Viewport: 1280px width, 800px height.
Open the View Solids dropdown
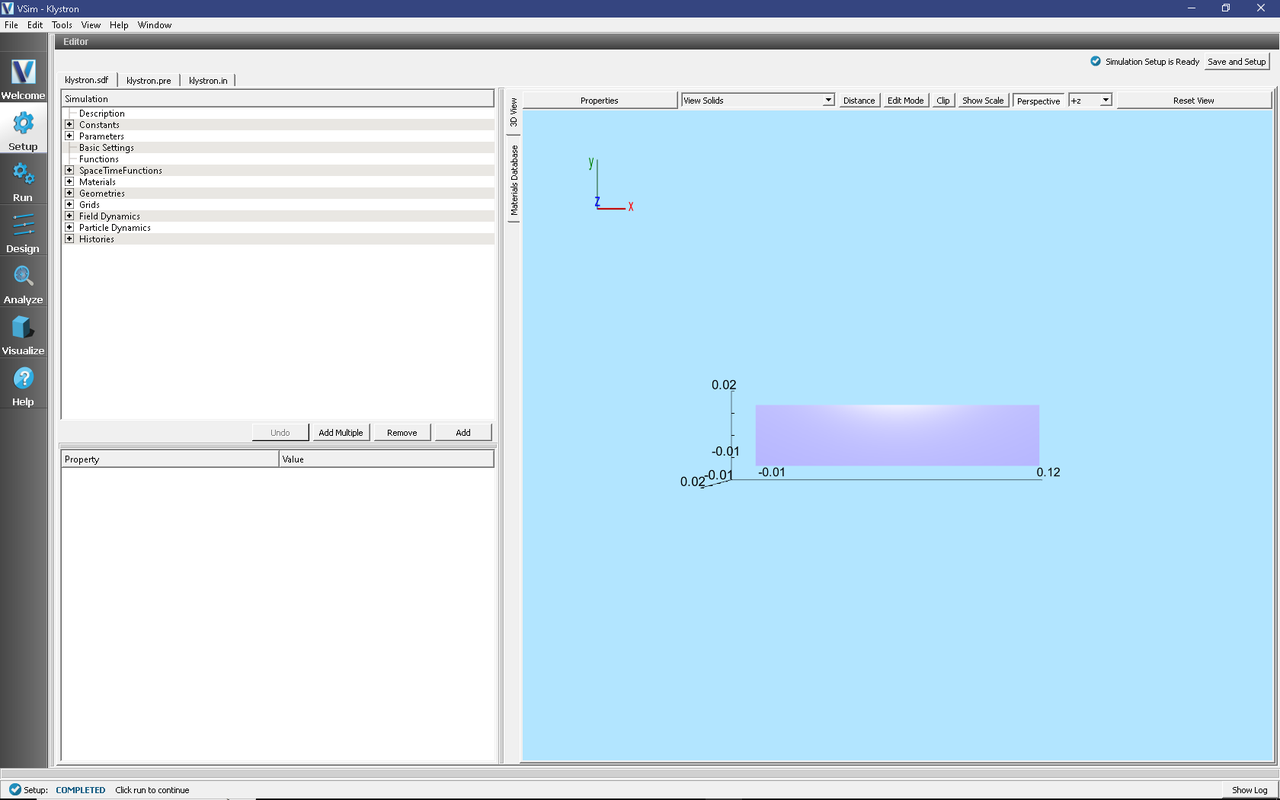tap(757, 100)
